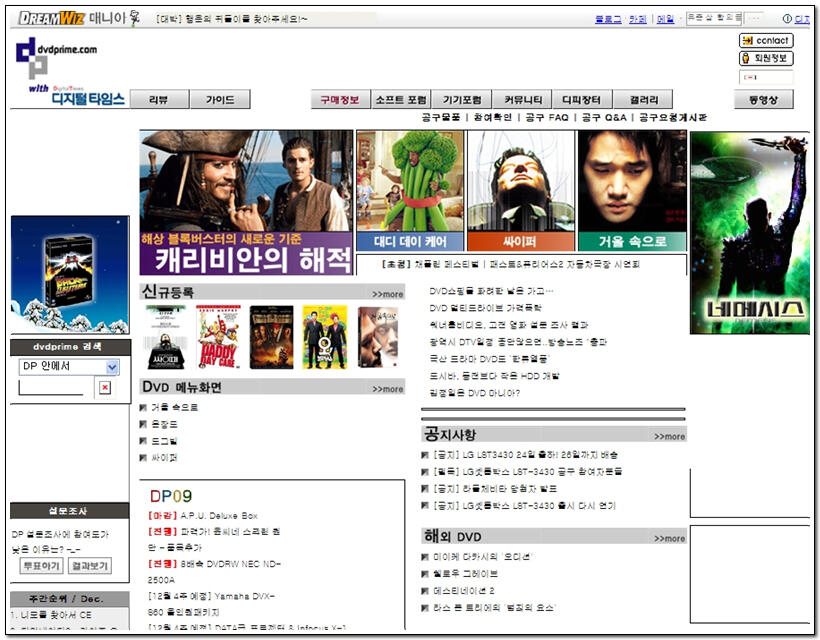This screenshot has height=640, width=820.
Task: Click the top bar search input field
Action: (714, 18)
